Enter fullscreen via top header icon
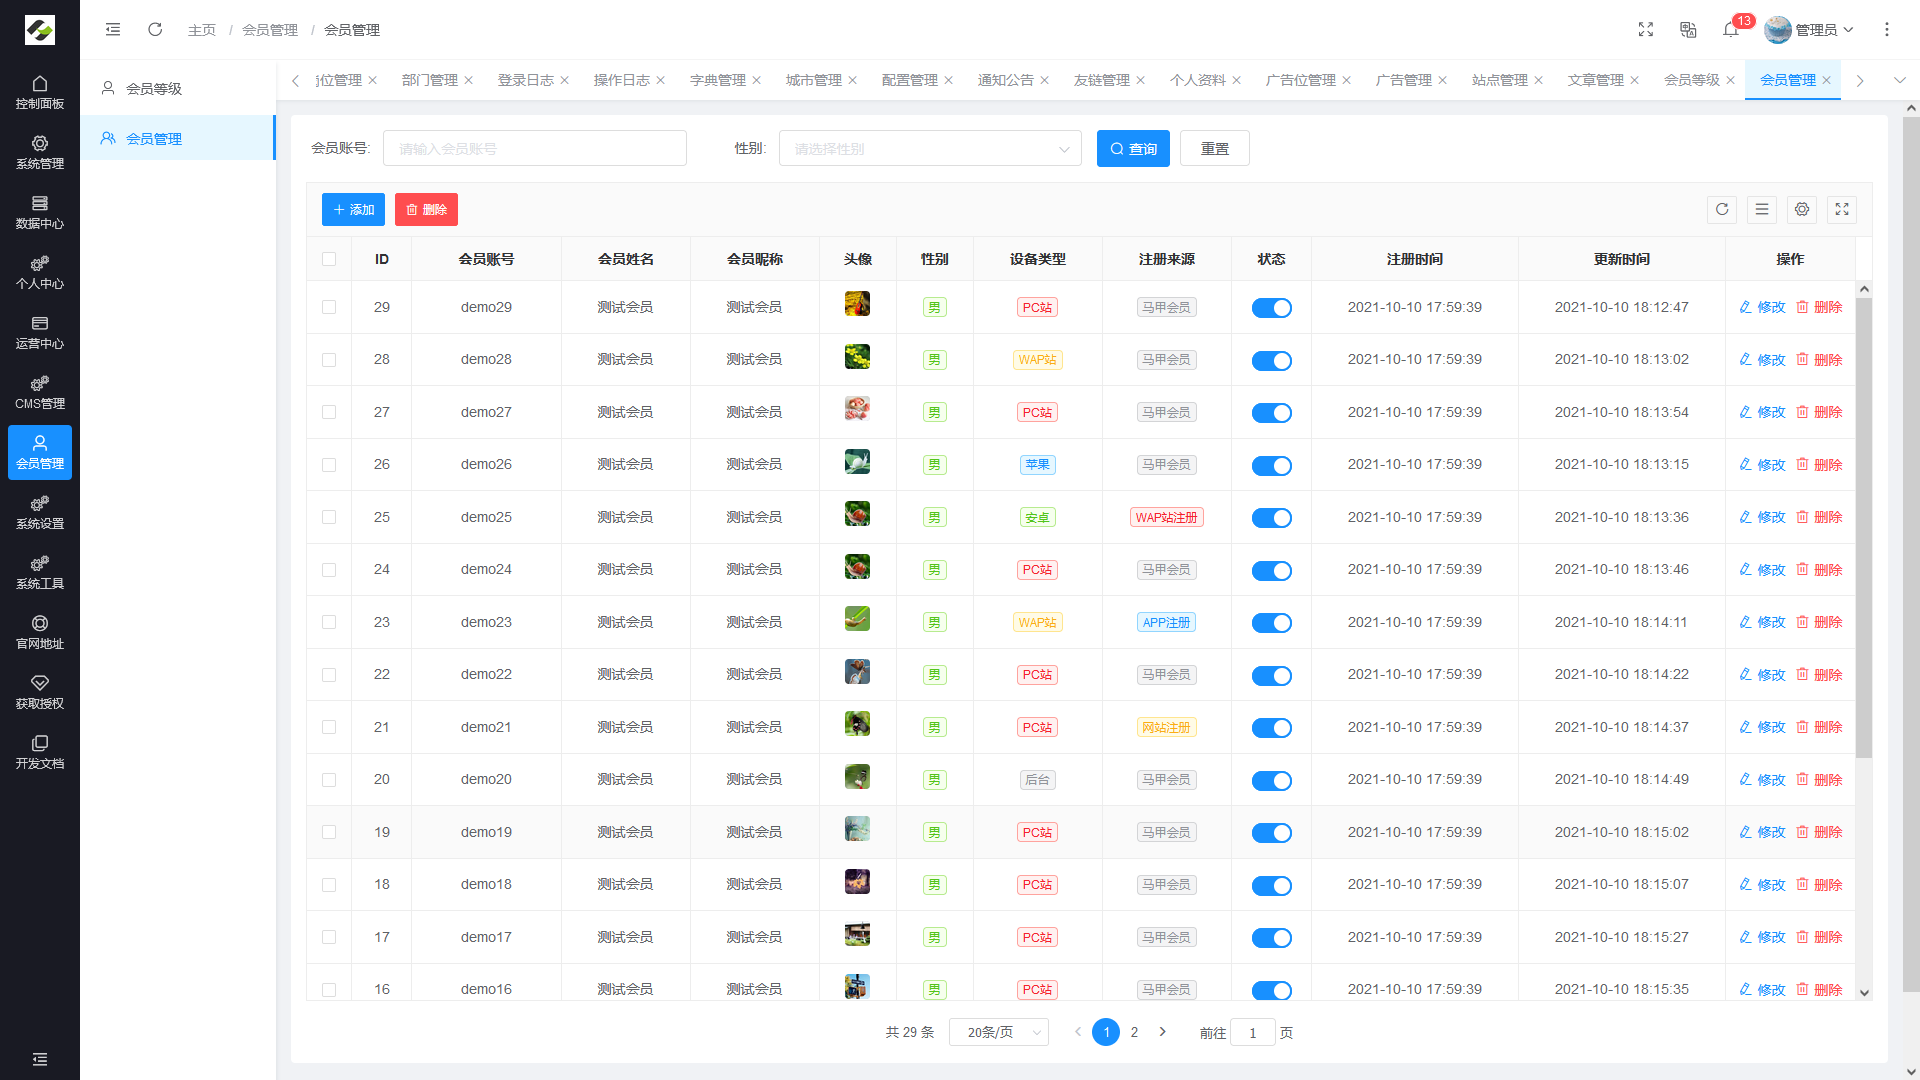The width and height of the screenshot is (1920, 1080). tap(1646, 30)
